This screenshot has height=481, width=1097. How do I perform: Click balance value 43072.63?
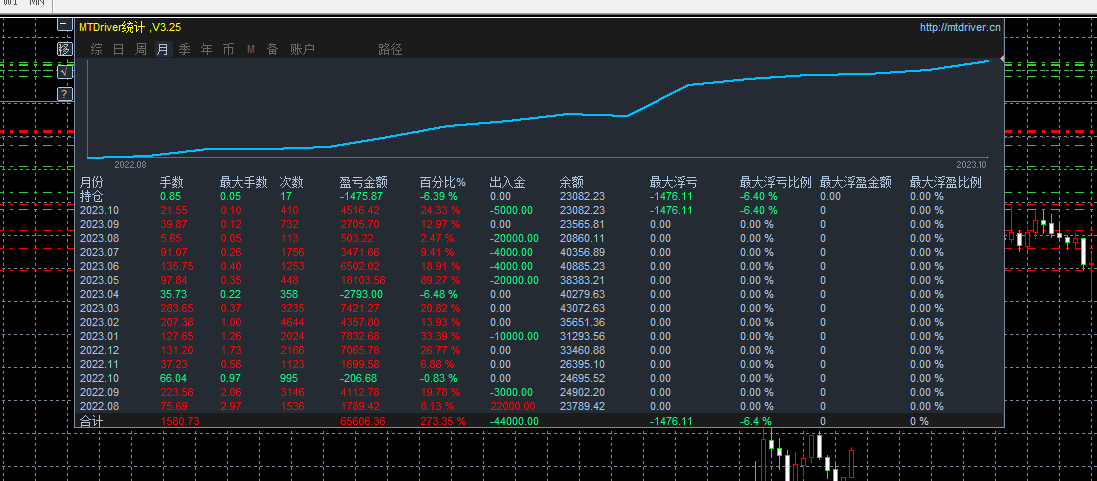[582, 308]
